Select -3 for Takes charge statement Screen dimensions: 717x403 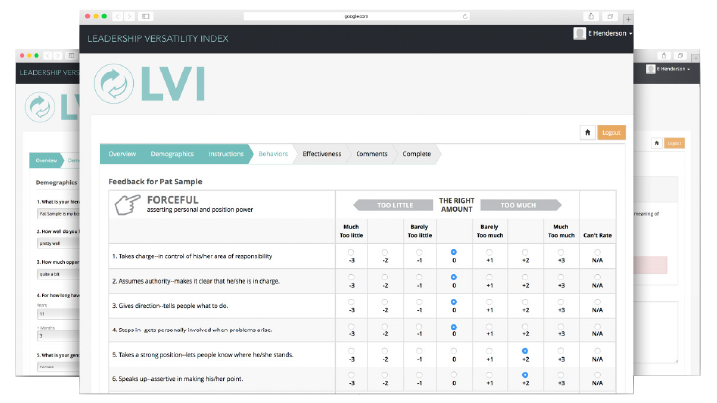(x=351, y=252)
